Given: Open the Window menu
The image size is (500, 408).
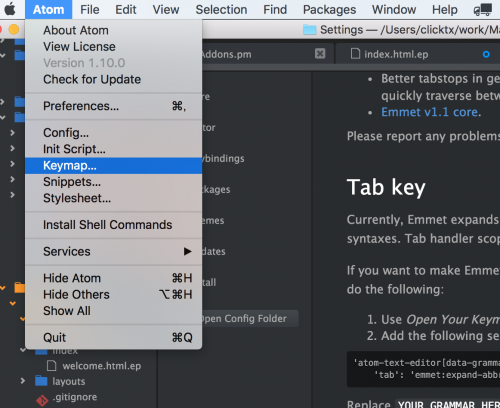Looking at the screenshot, I should (394, 10).
